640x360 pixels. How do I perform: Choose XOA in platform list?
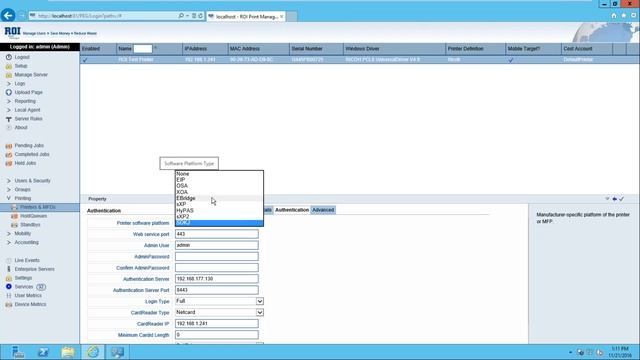(x=219, y=192)
